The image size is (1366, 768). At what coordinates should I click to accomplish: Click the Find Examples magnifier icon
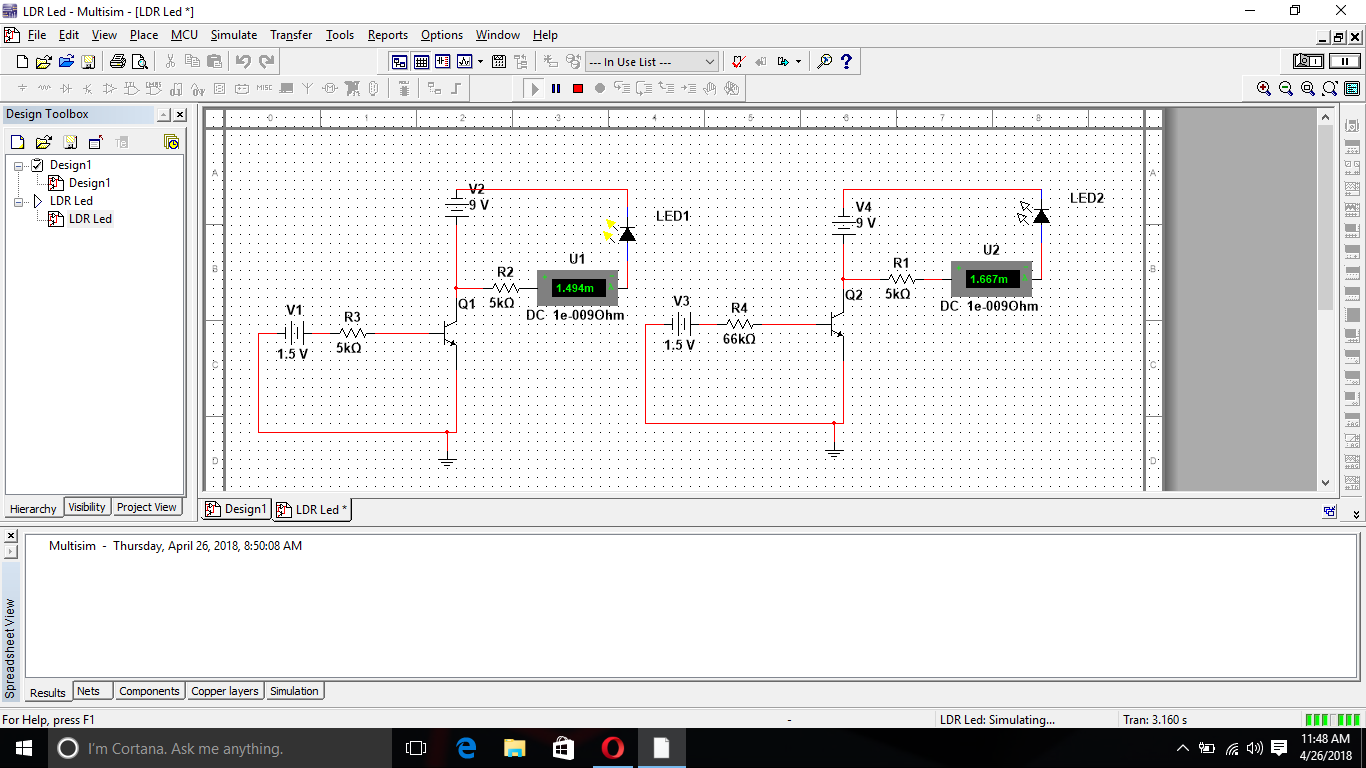click(825, 62)
